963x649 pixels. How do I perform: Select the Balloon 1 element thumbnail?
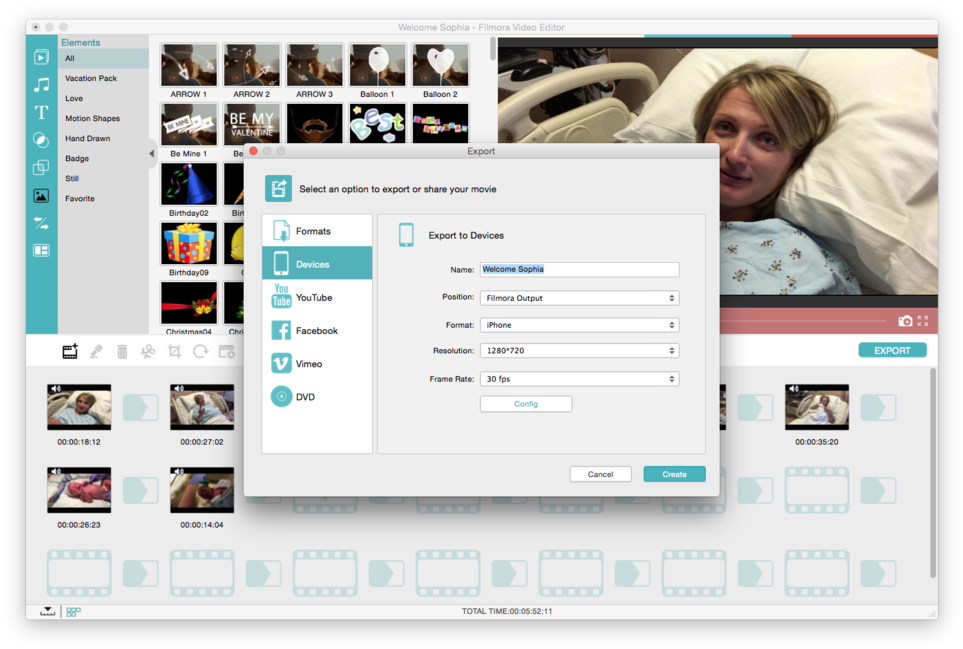[377, 63]
